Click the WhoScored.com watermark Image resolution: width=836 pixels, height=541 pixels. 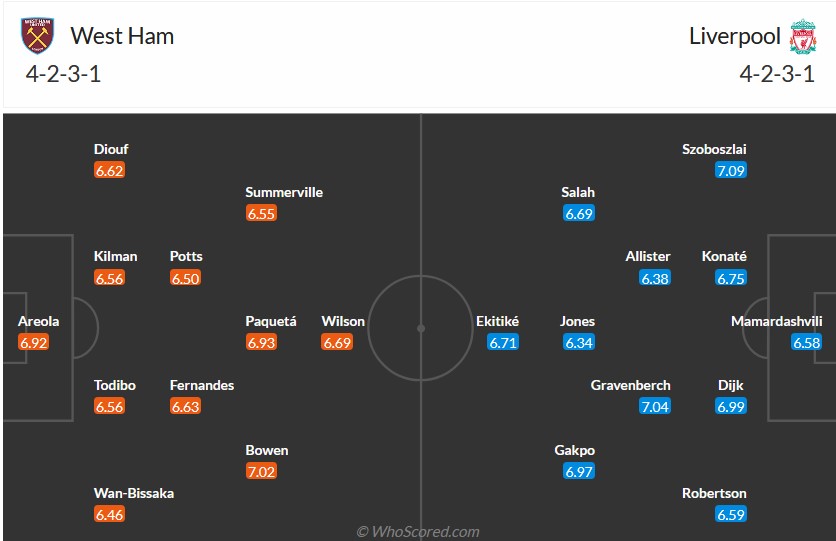pos(418,532)
